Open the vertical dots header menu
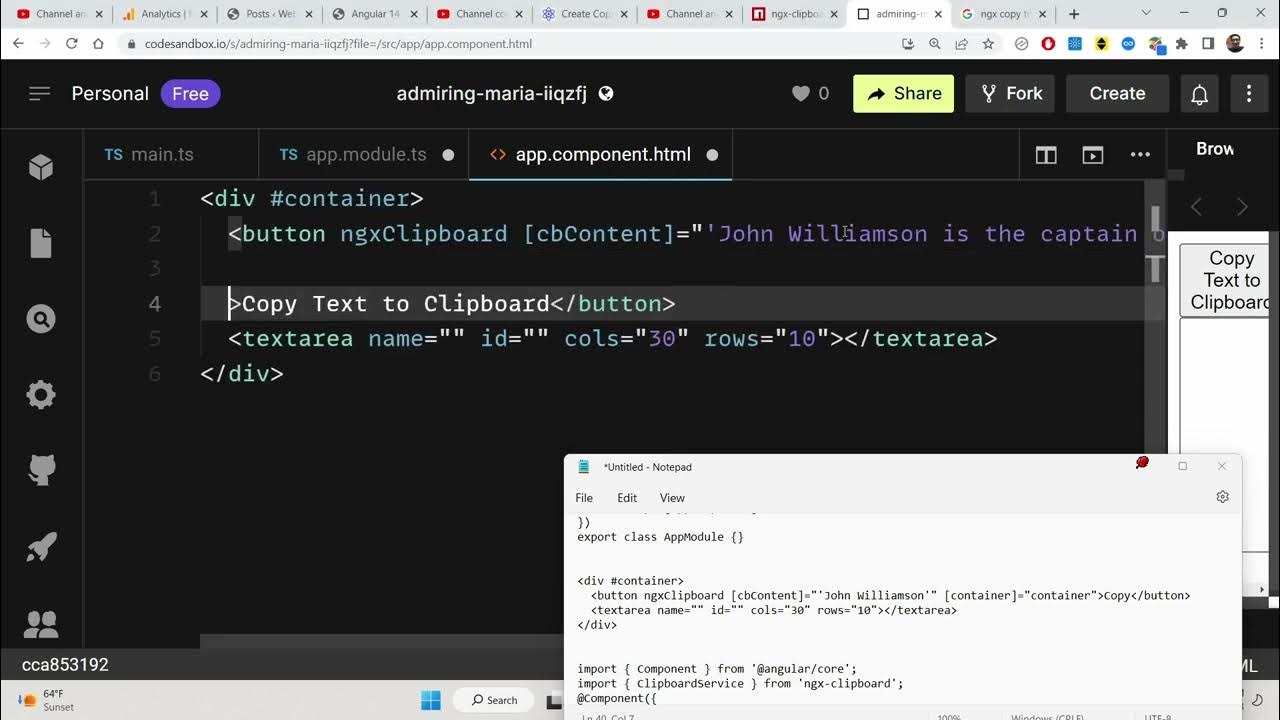The width and height of the screenshot is (1280, 720). click(x=1249, y=94)
